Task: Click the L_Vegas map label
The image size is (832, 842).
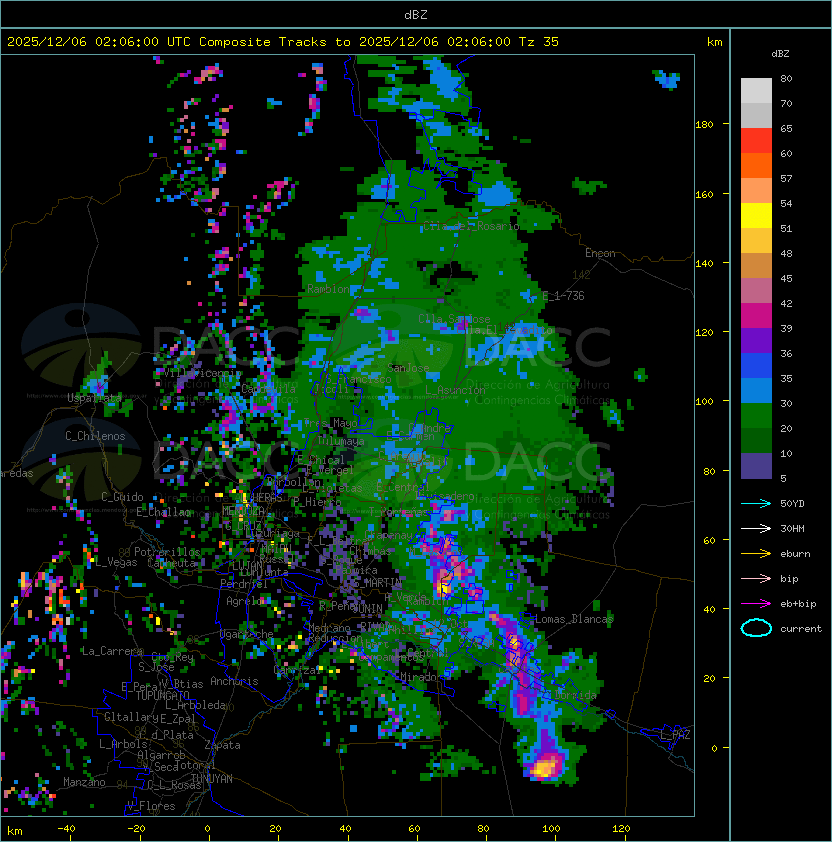Action: click(117, 562)
